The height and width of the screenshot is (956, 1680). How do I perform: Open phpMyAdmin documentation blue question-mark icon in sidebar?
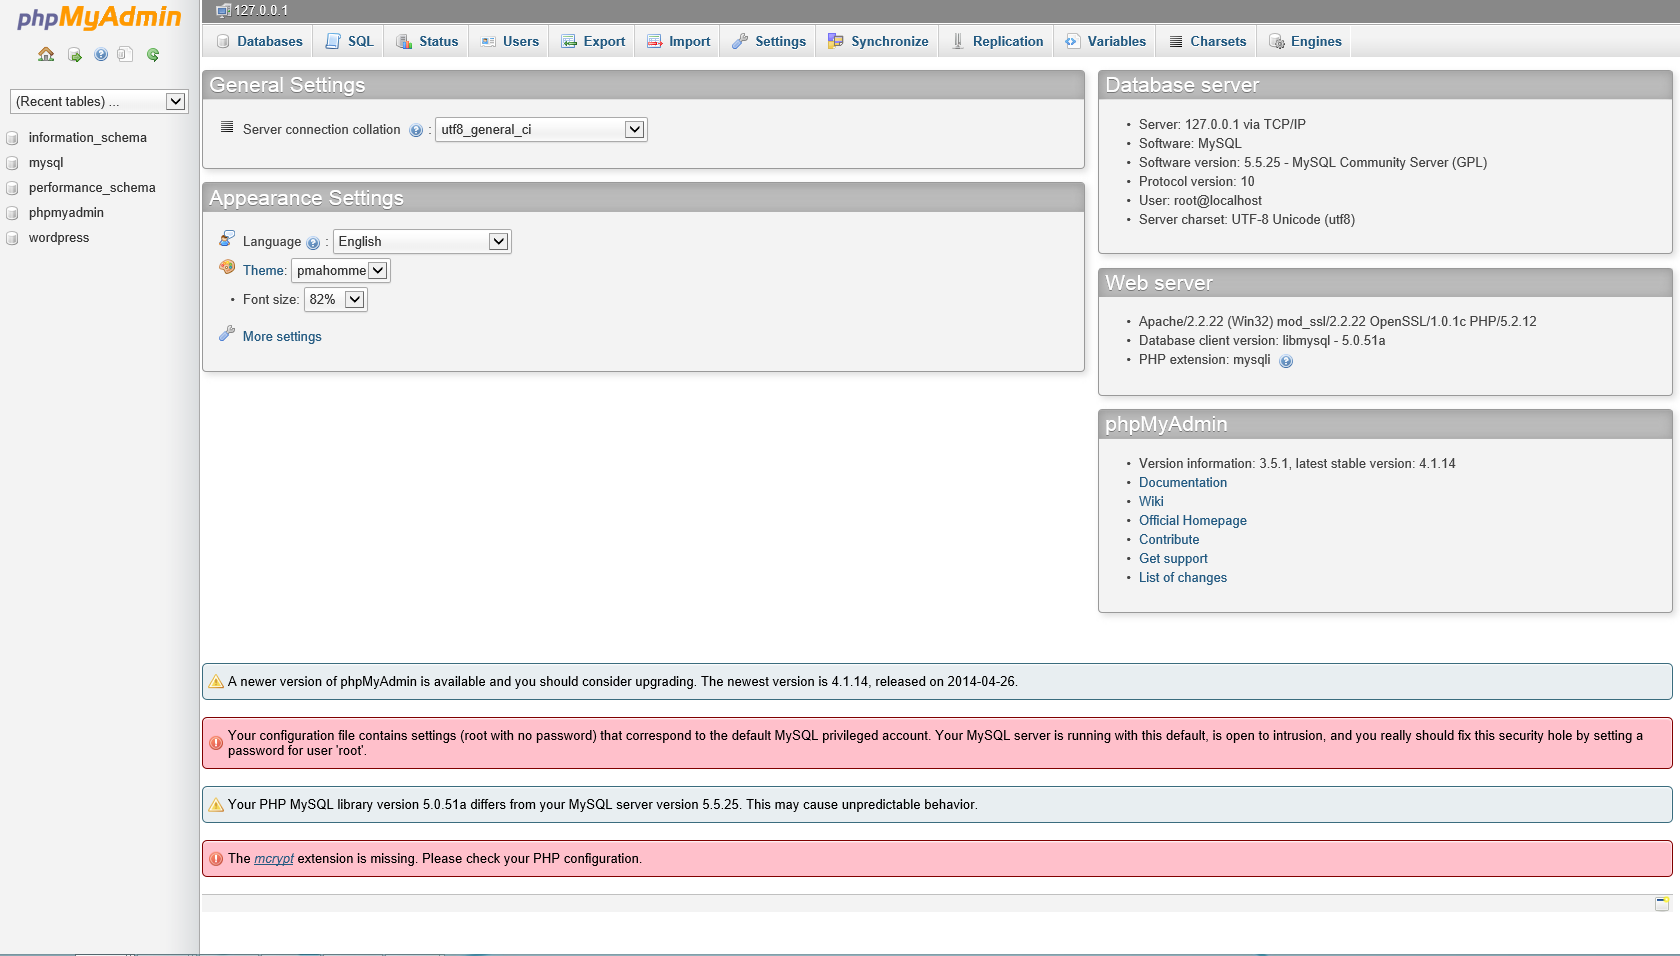click(101, 54)
